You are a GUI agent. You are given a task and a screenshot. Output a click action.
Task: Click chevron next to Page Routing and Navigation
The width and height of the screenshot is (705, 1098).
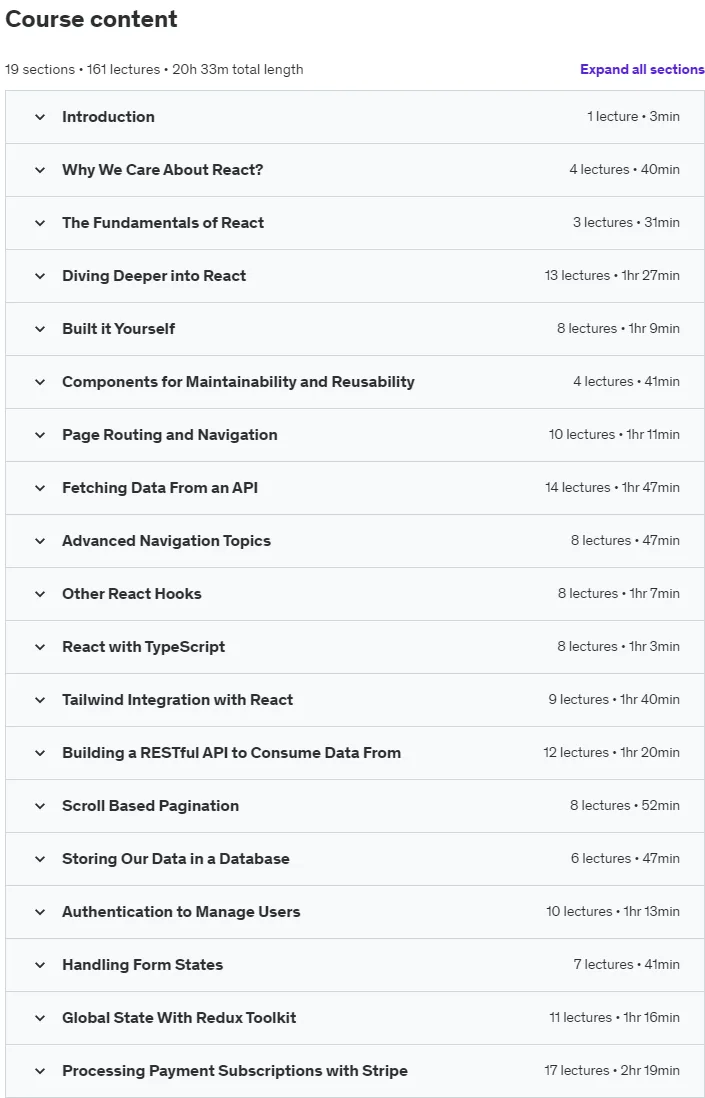point(40,435)
